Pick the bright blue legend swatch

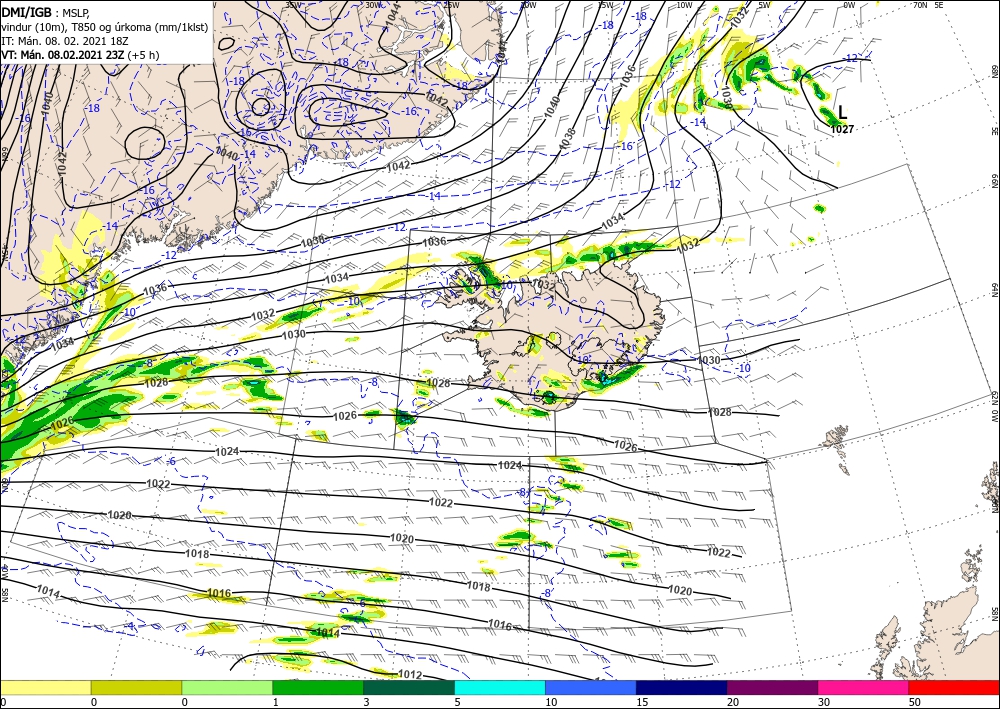[591, 687]
